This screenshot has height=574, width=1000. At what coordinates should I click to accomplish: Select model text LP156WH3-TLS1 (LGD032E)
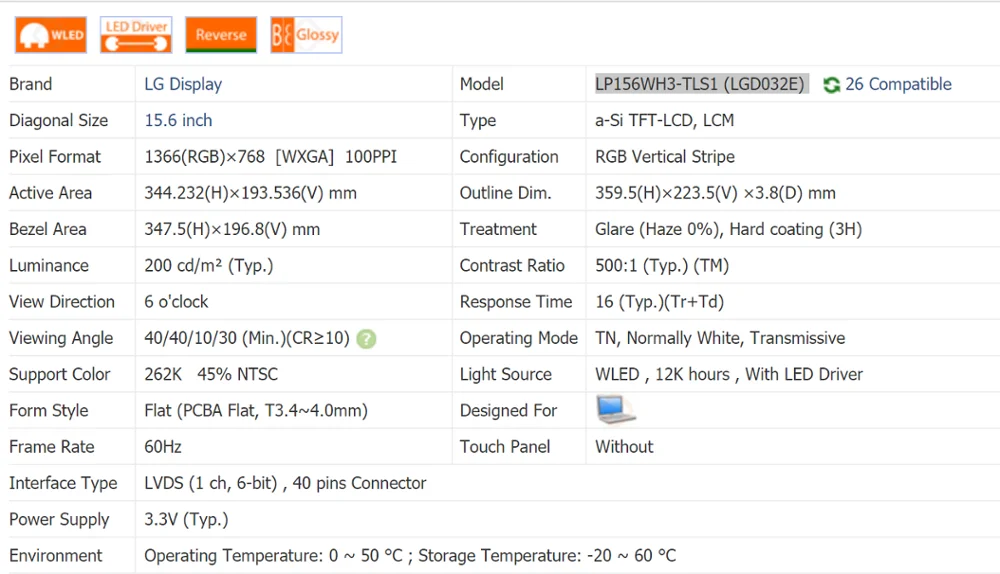tap(700, 84)
